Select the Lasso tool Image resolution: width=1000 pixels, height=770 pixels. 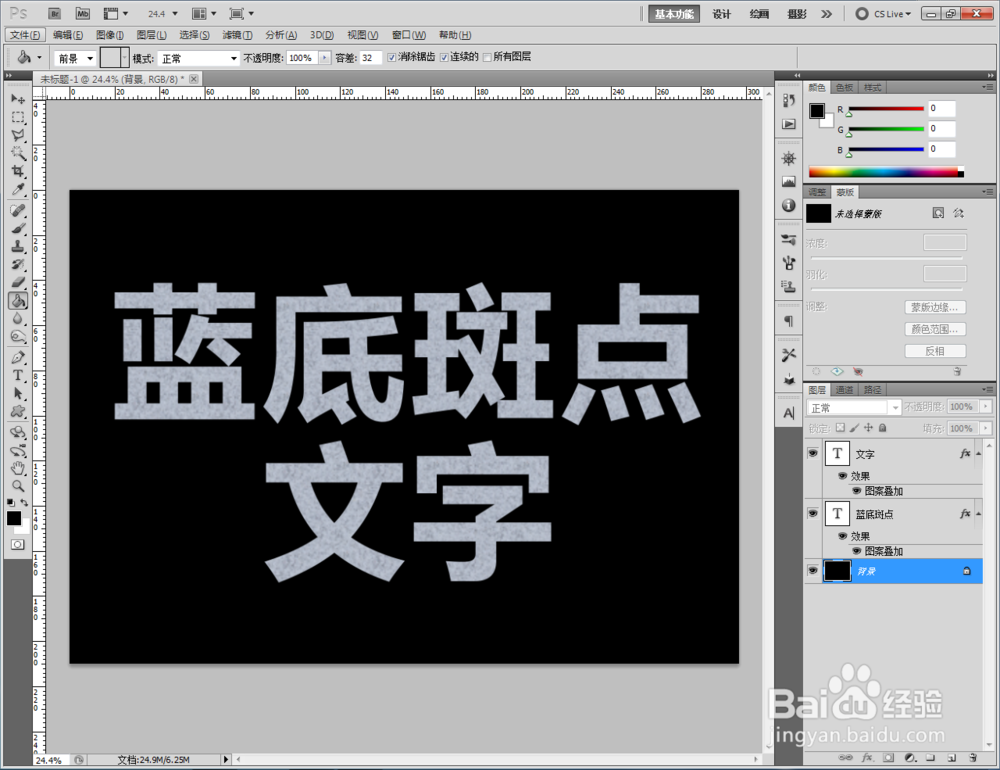18,135
